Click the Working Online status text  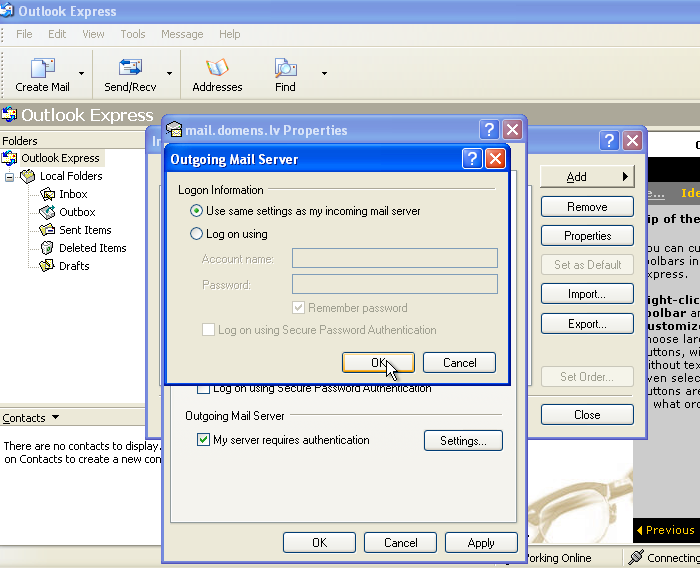point(558,558)
